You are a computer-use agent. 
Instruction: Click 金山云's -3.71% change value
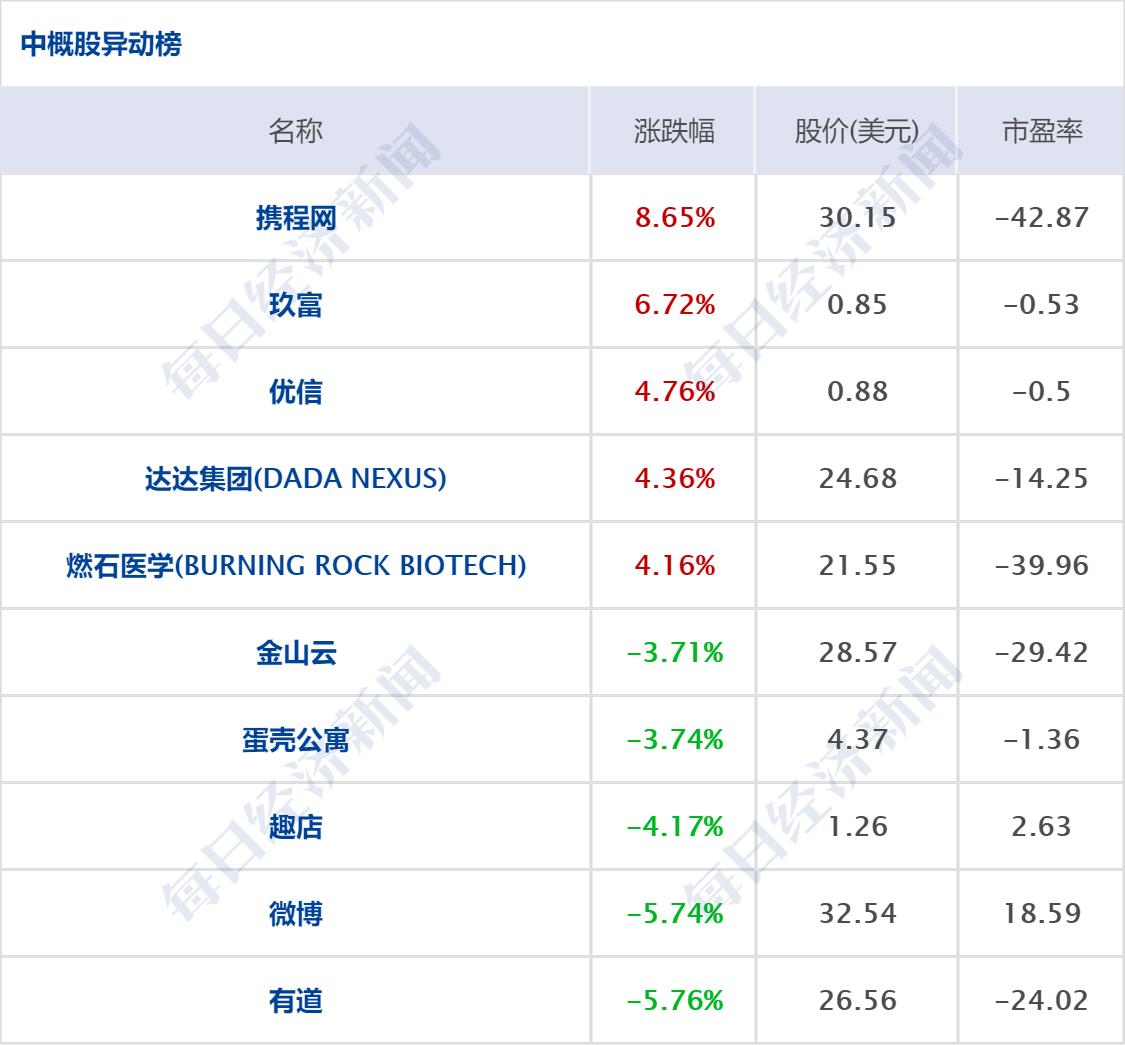point(675,653)
